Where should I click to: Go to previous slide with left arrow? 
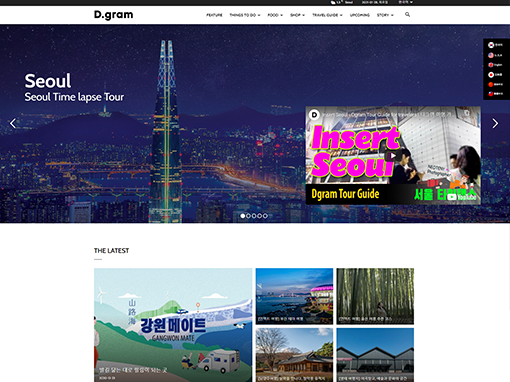13,123
